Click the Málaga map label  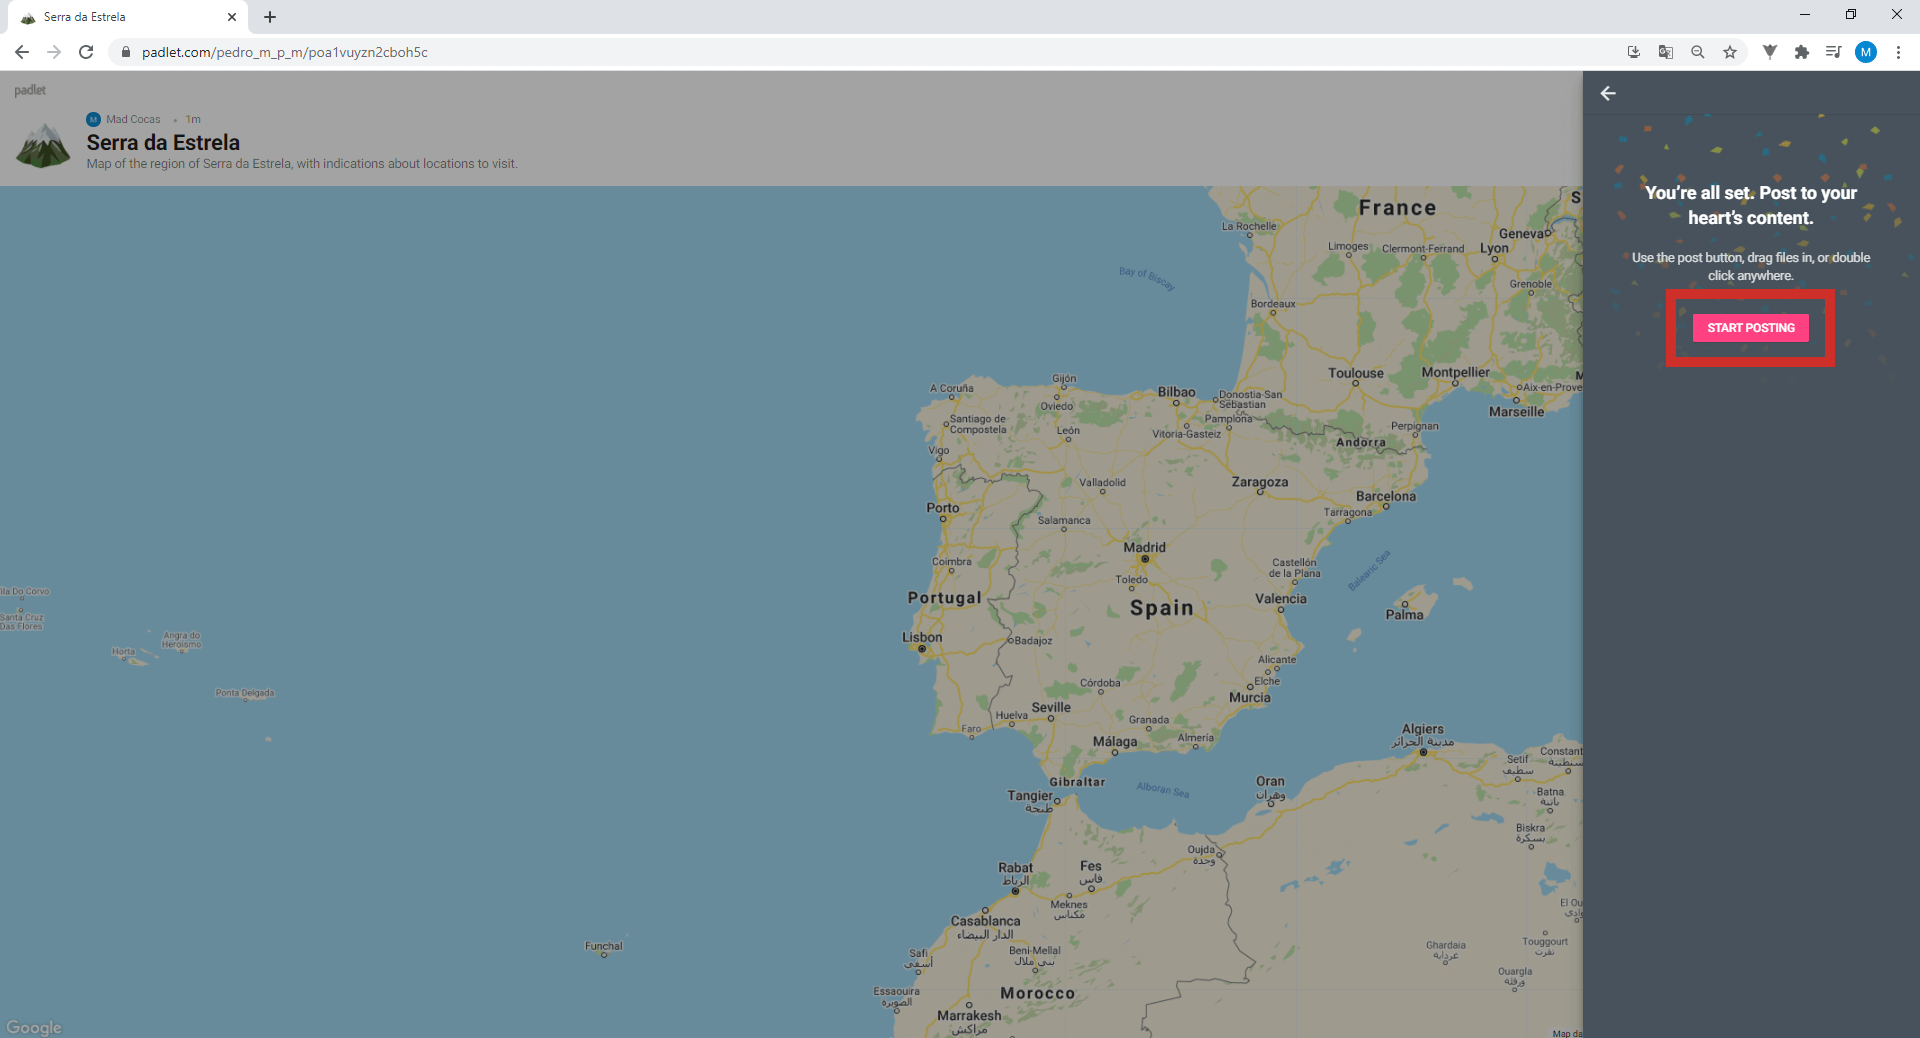pyautogui.click(x=1115, y=742)
